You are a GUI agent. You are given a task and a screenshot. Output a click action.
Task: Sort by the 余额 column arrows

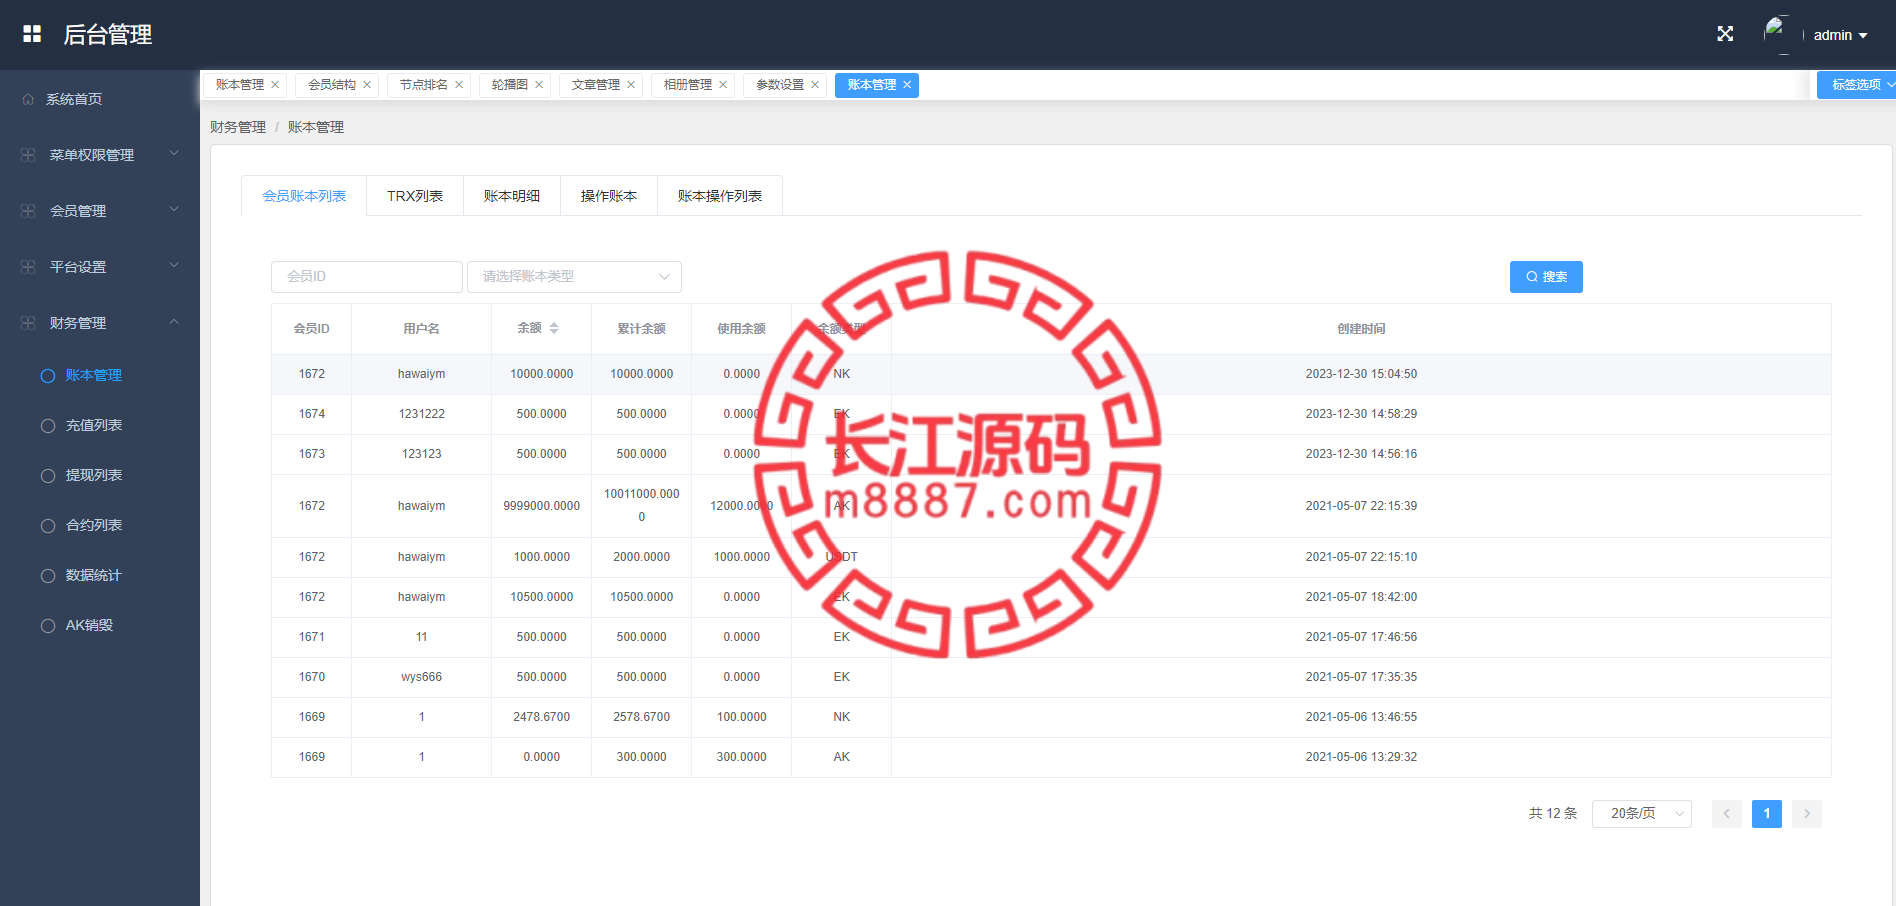(x=554, y=328)
